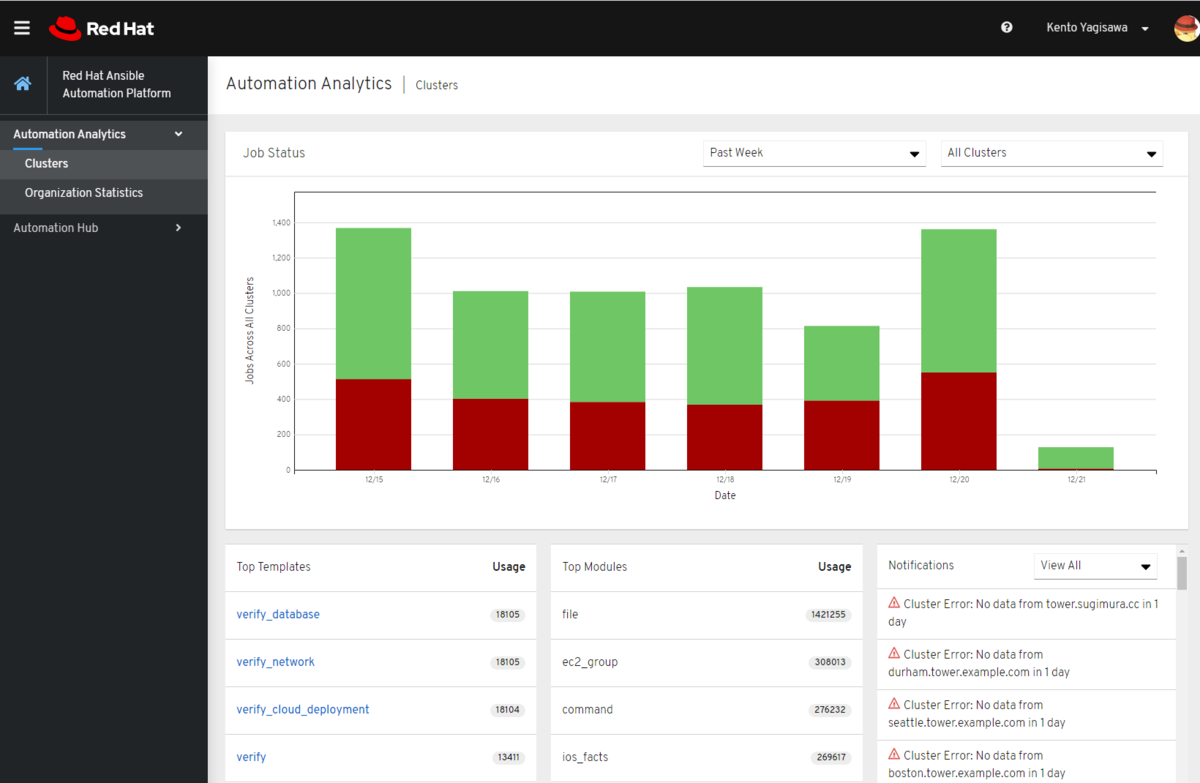Click the ios_facts module row

(x=706, y=757)
